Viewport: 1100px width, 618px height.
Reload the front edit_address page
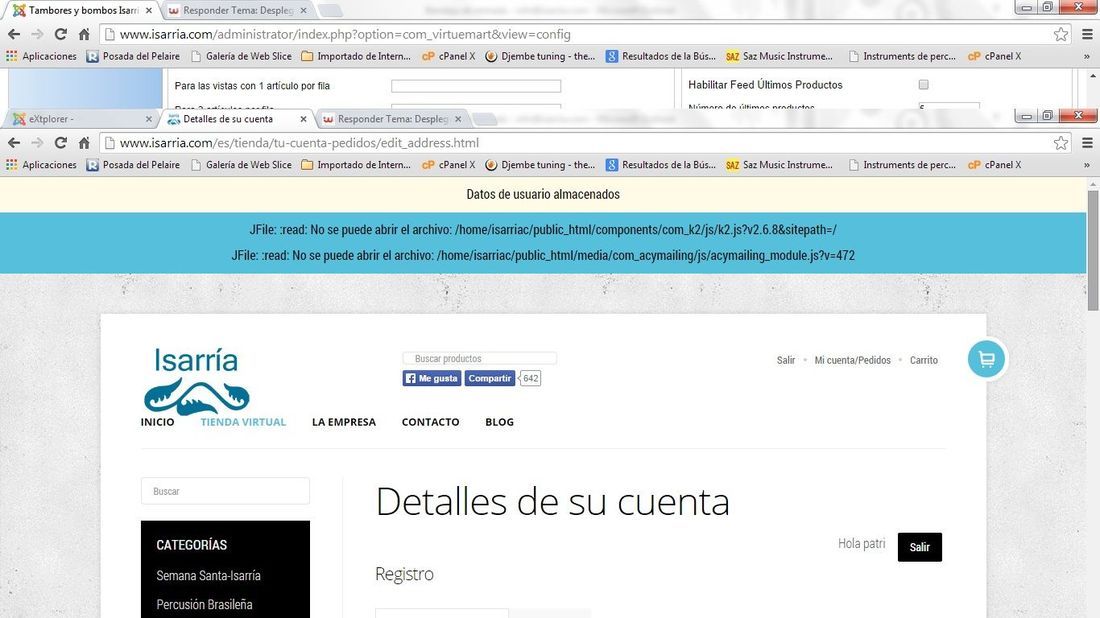point(61,143)
